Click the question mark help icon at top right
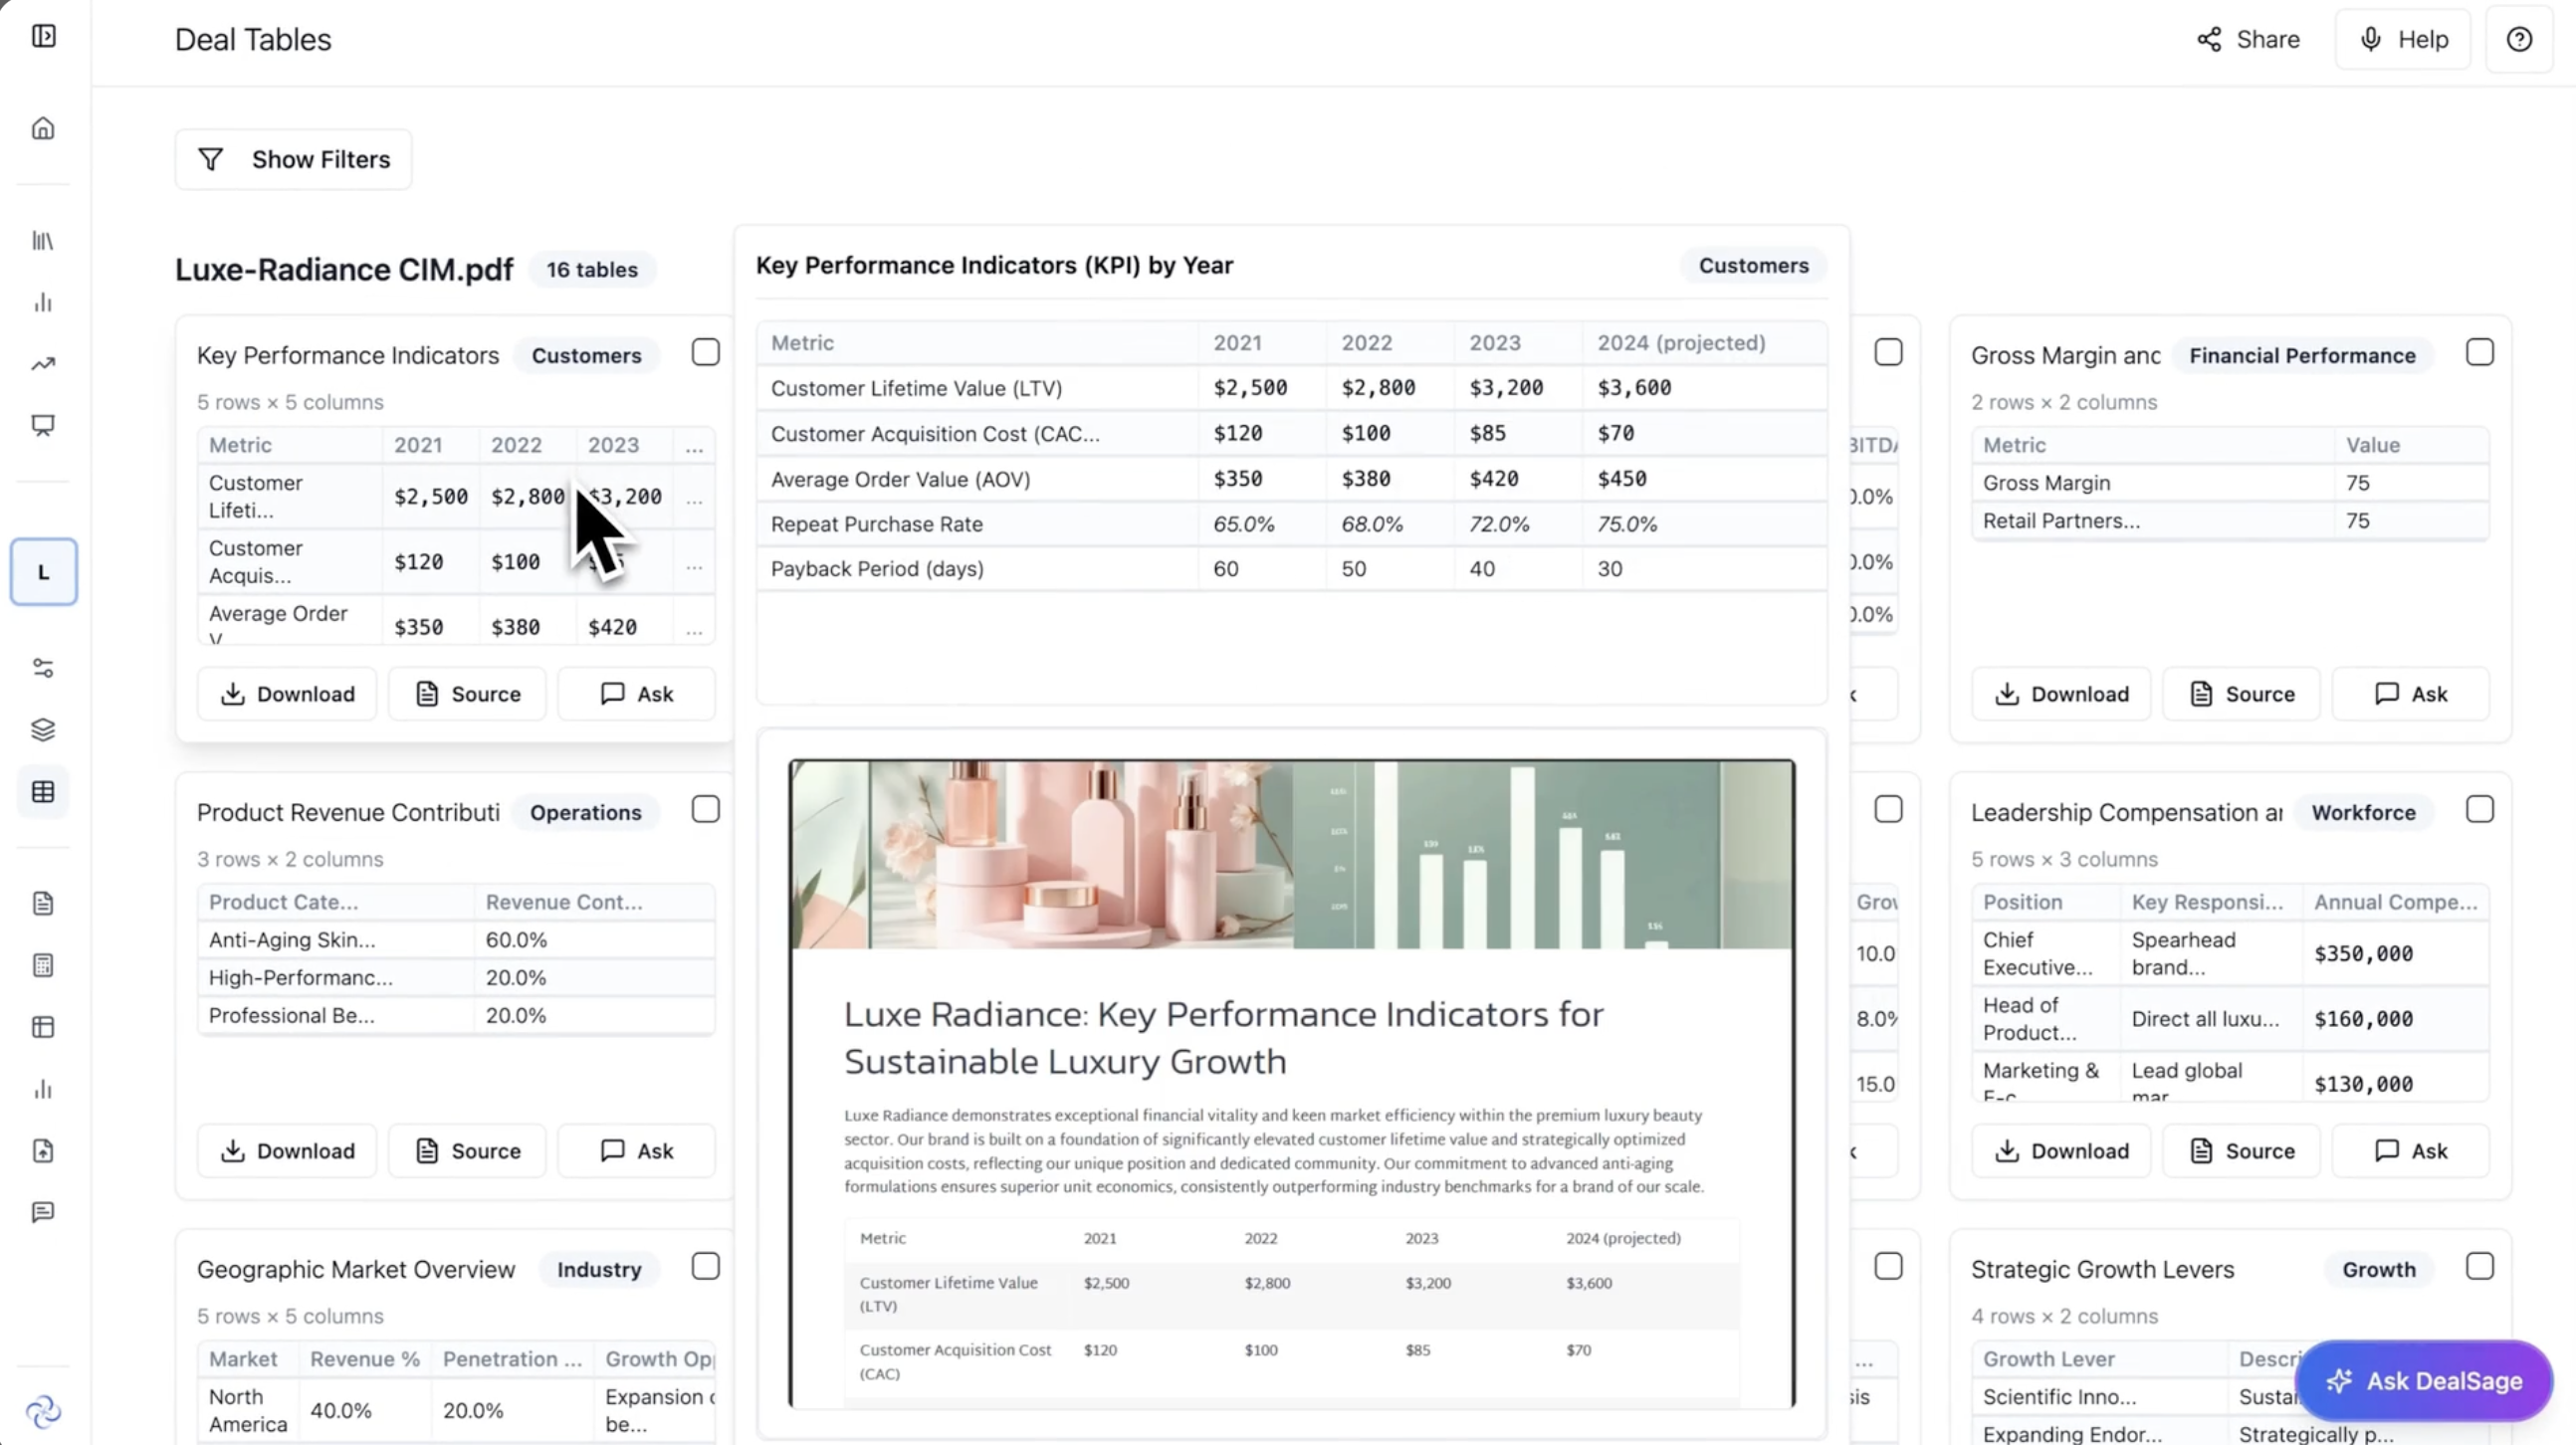Screen dimensions: 2576x1445 tap(2519, 39)
